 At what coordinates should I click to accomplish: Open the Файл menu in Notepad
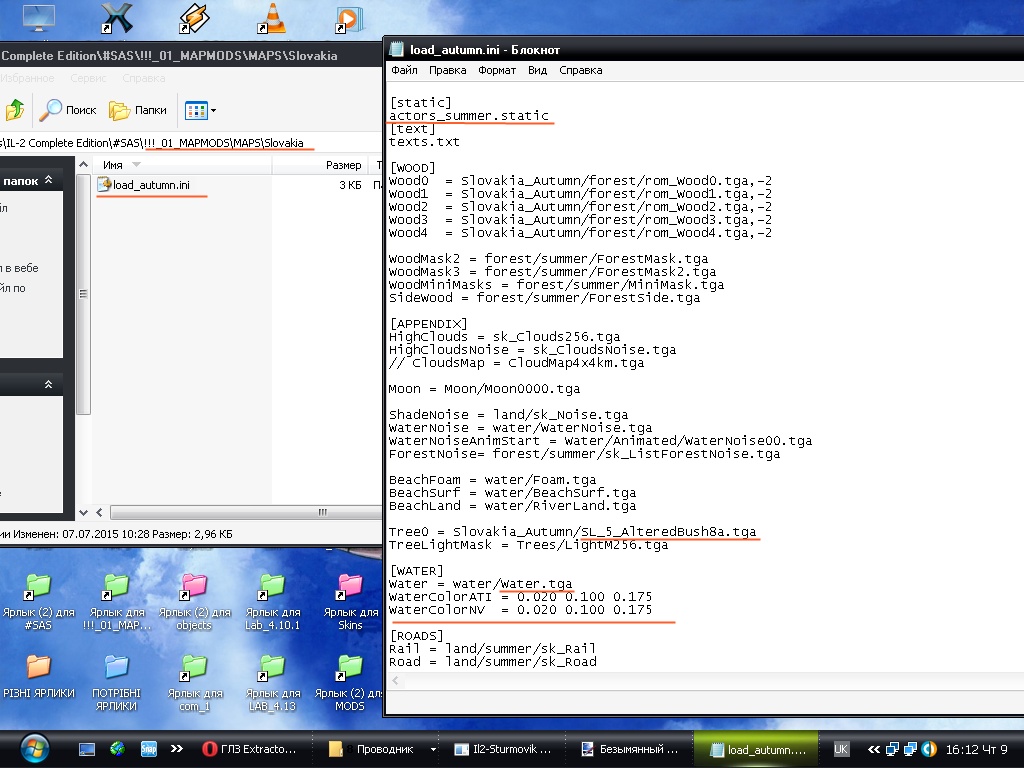point(404,71)
